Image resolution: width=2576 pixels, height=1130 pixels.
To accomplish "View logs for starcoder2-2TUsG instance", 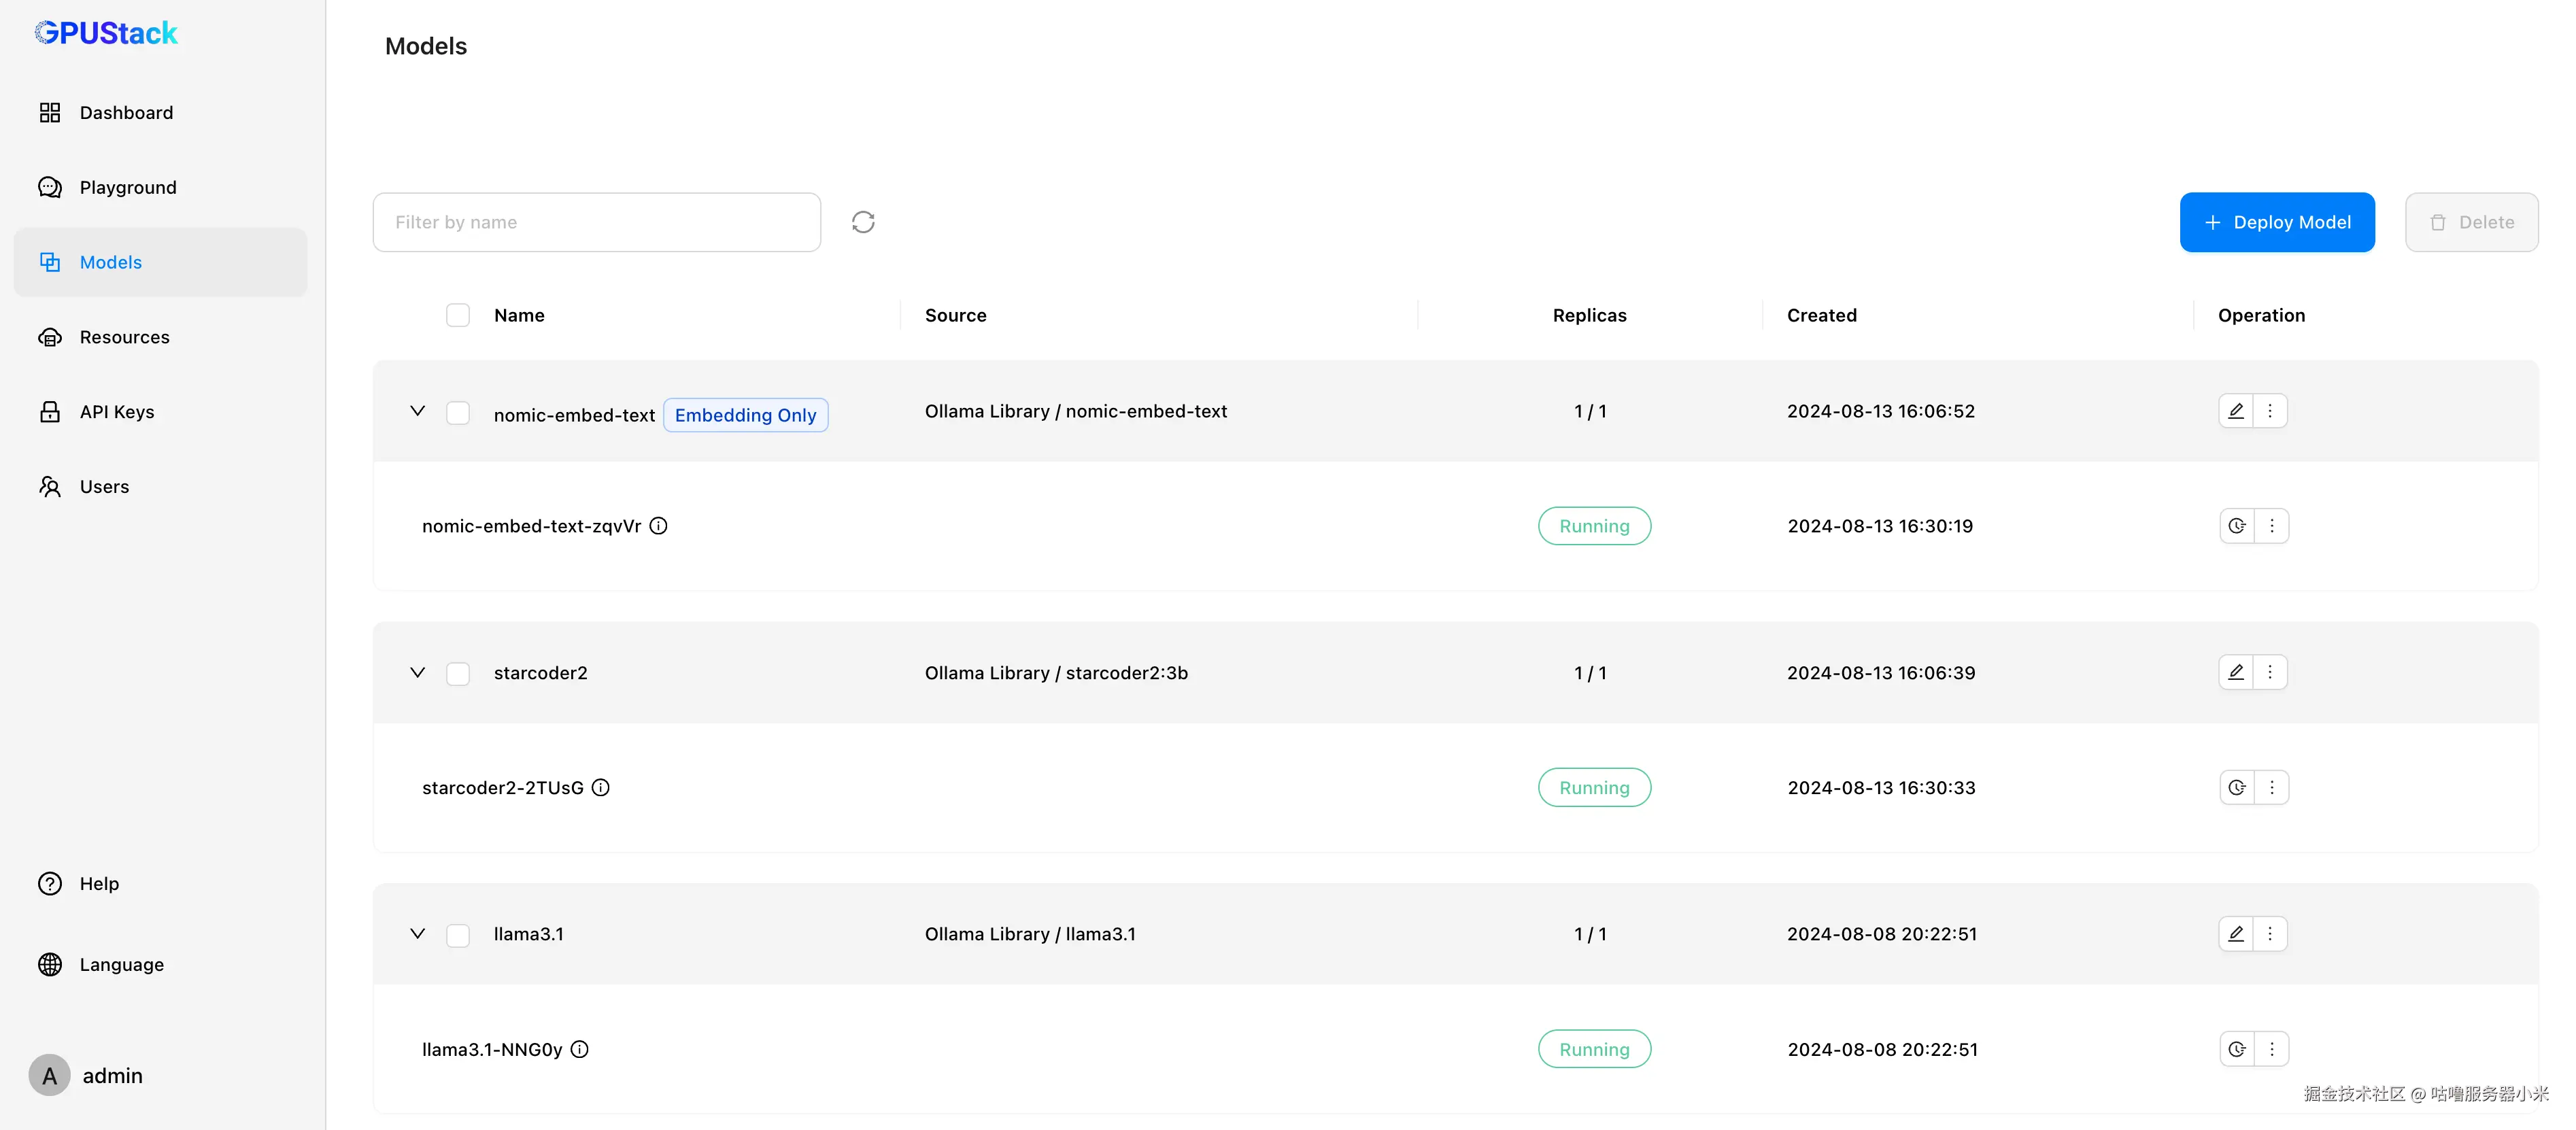I will tap(2237, 788).
